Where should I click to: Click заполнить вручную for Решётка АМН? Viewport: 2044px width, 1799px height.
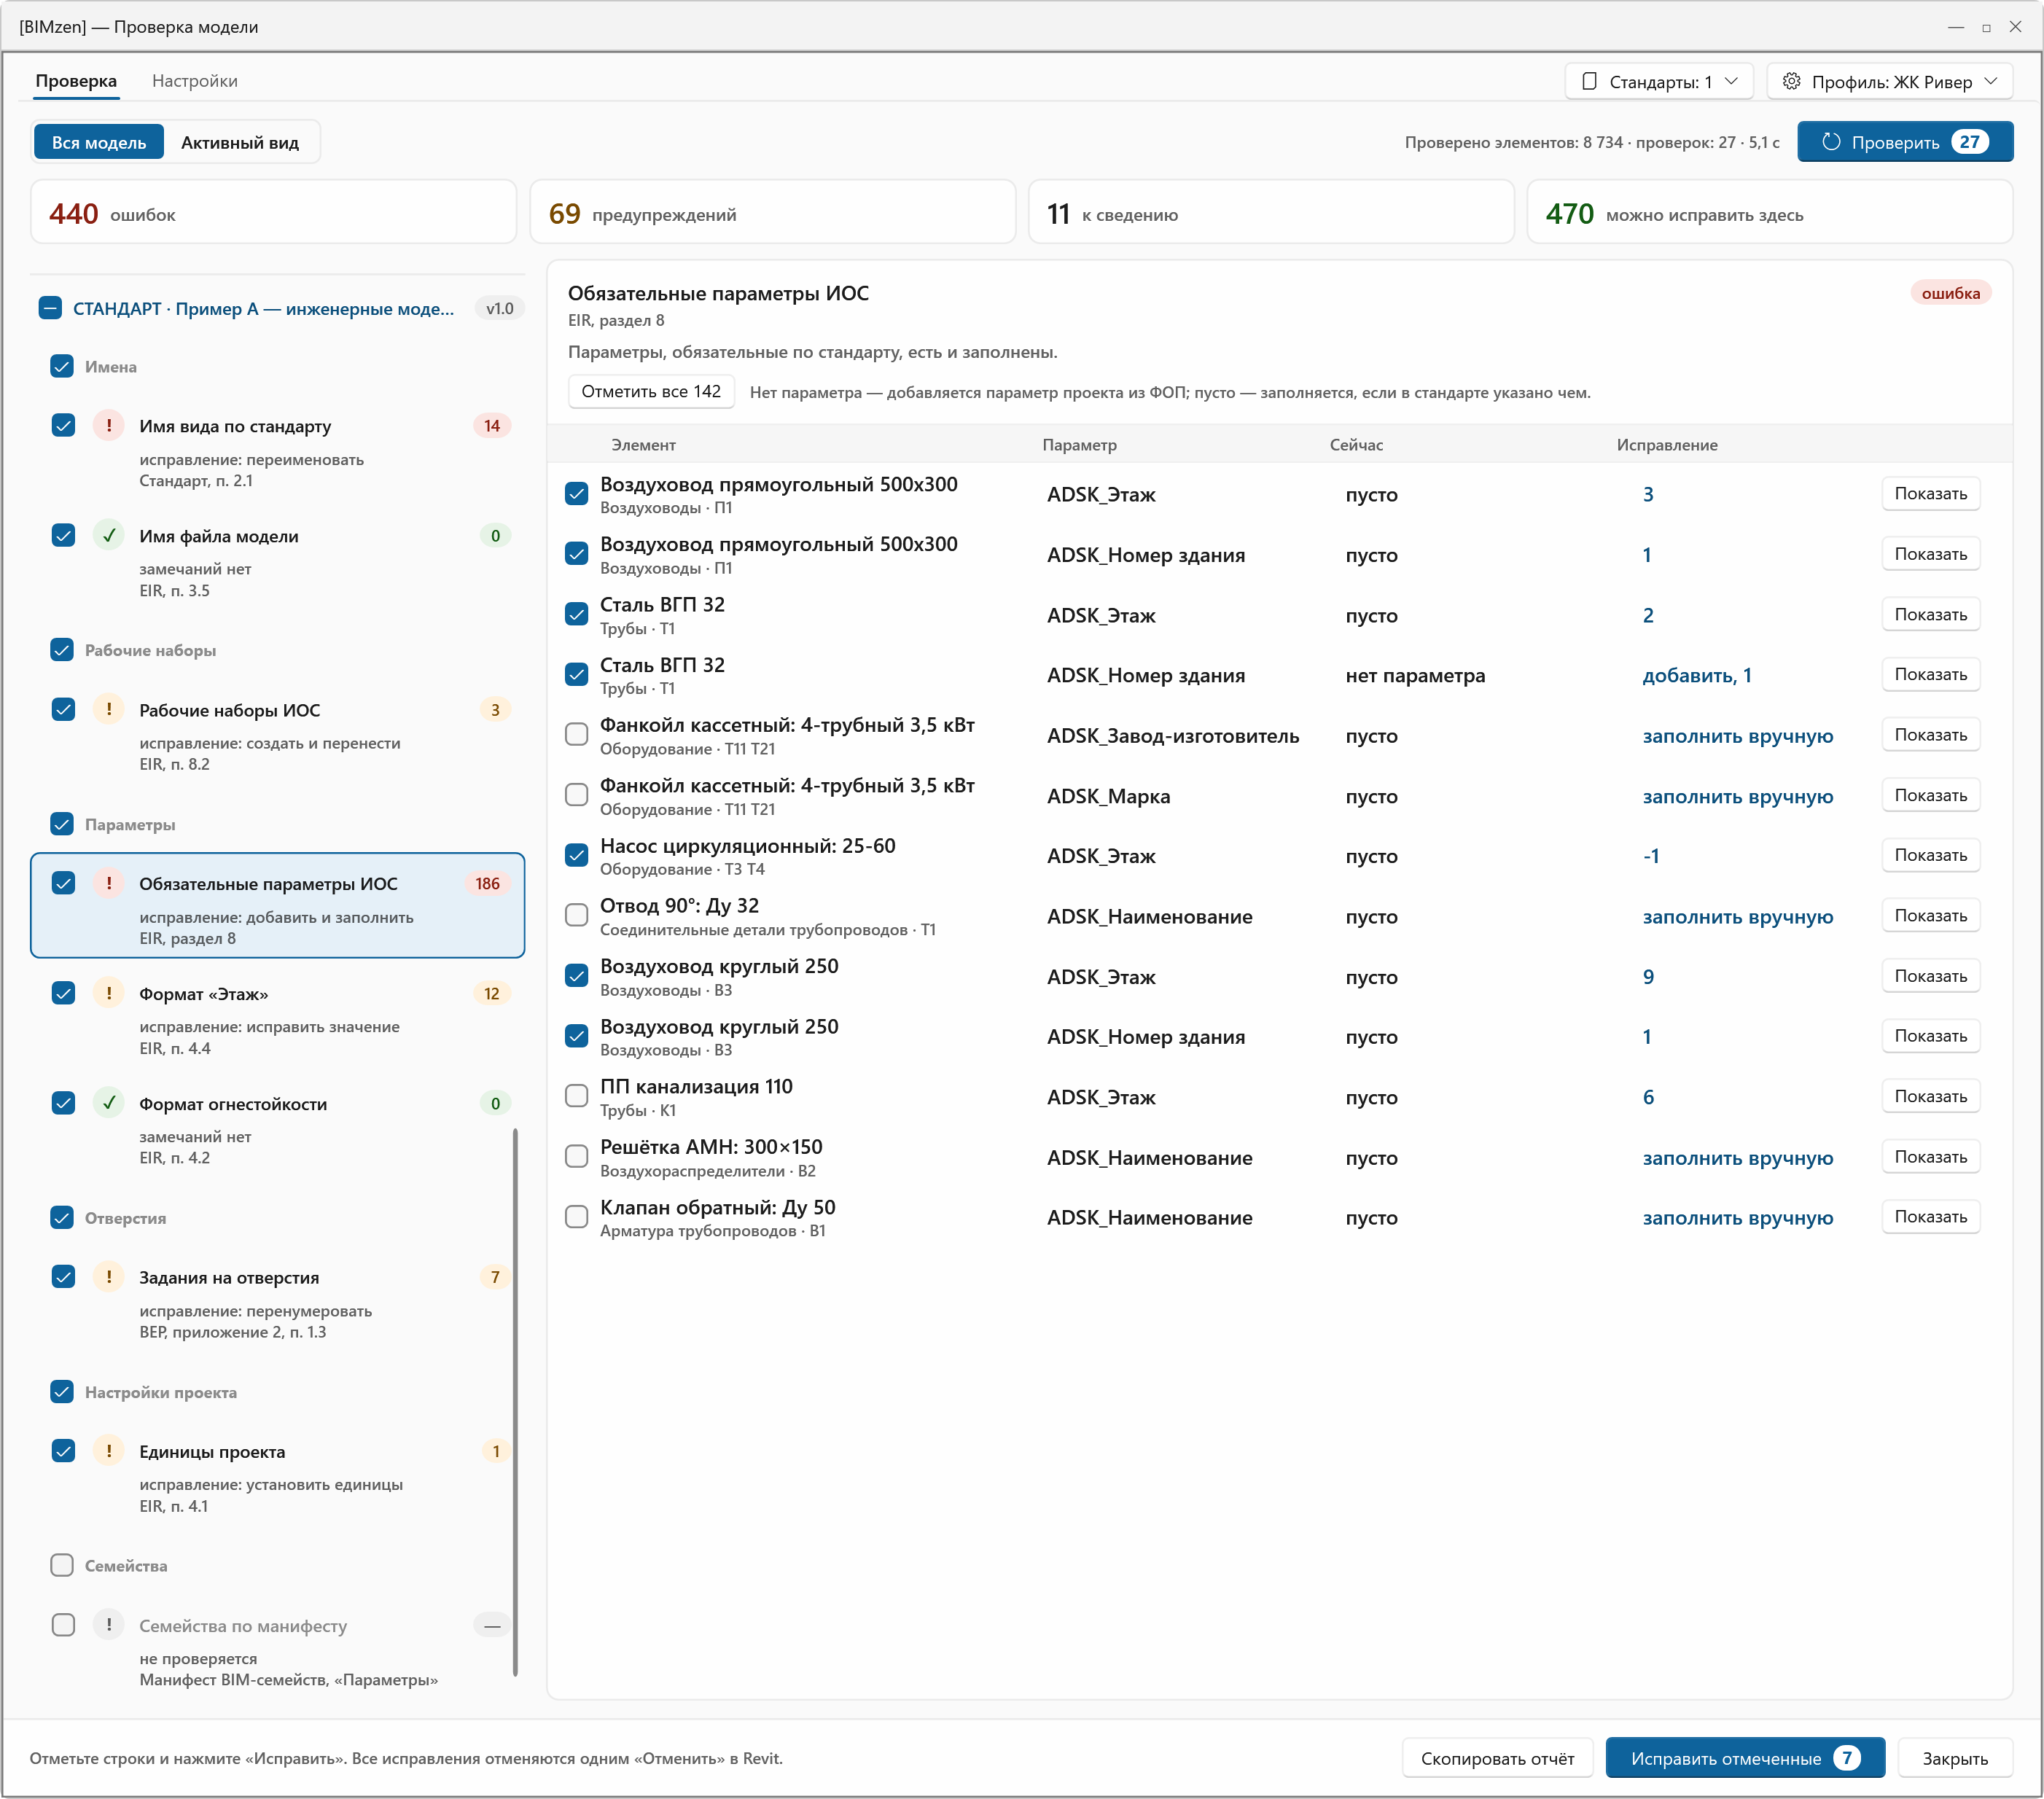pyautogui.click(x=1737, y=1157)
